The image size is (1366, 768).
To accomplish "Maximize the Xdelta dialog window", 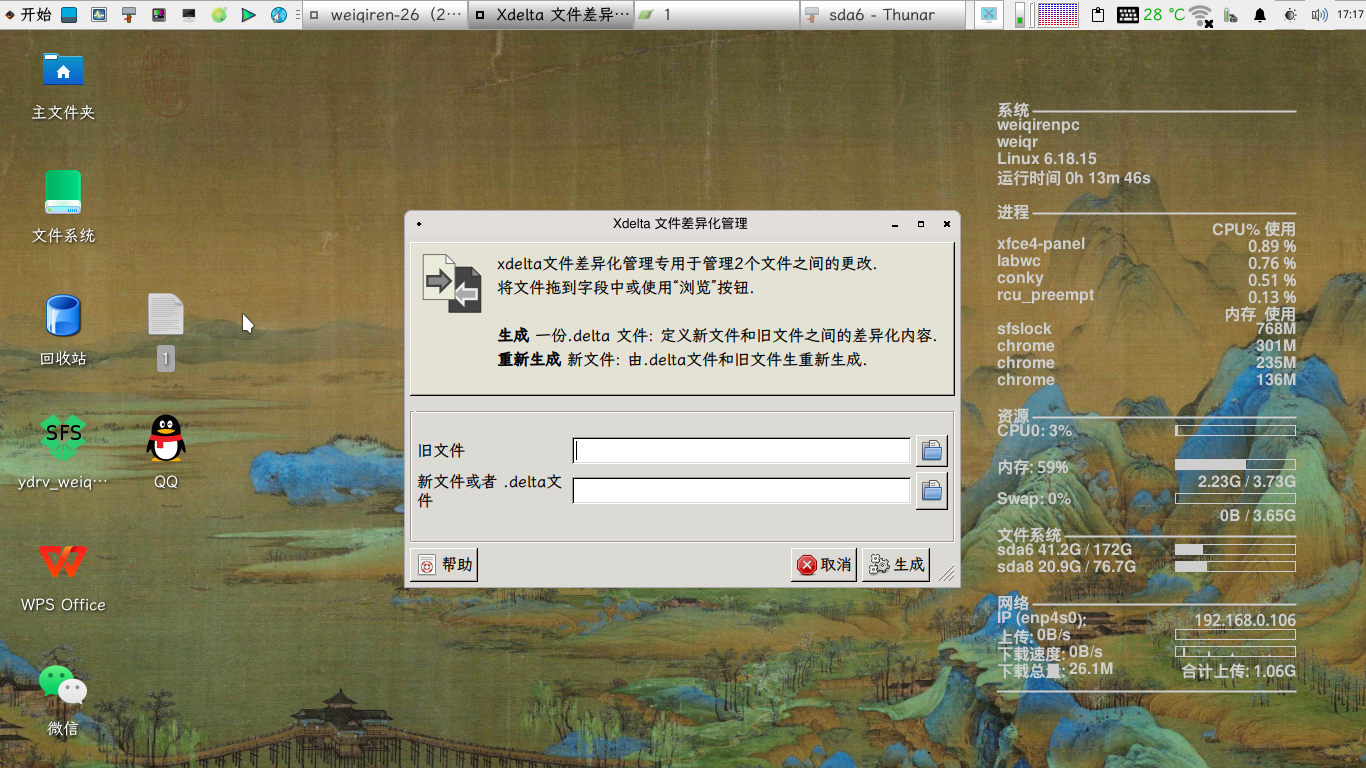I will (x=921, y=224).
